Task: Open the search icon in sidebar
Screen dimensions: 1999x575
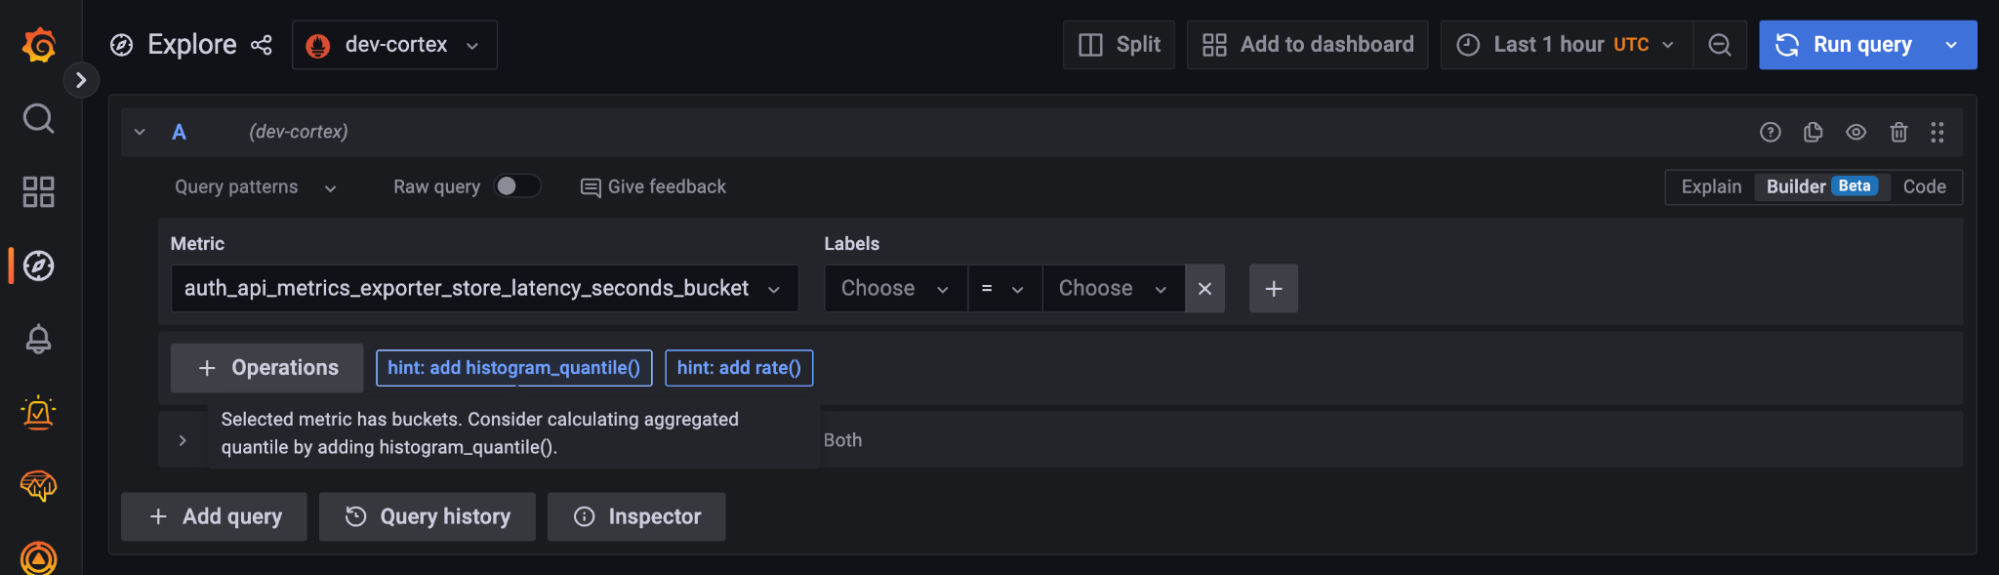Action: coord(39,119)
